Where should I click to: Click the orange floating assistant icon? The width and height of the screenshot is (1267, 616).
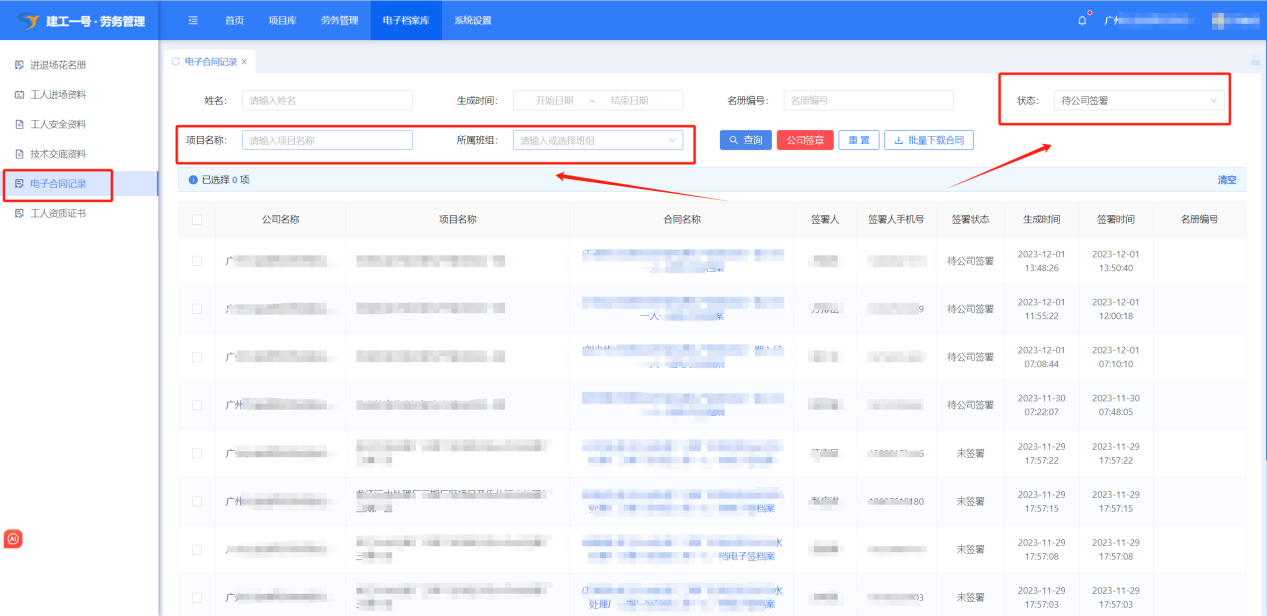[13, 539]
